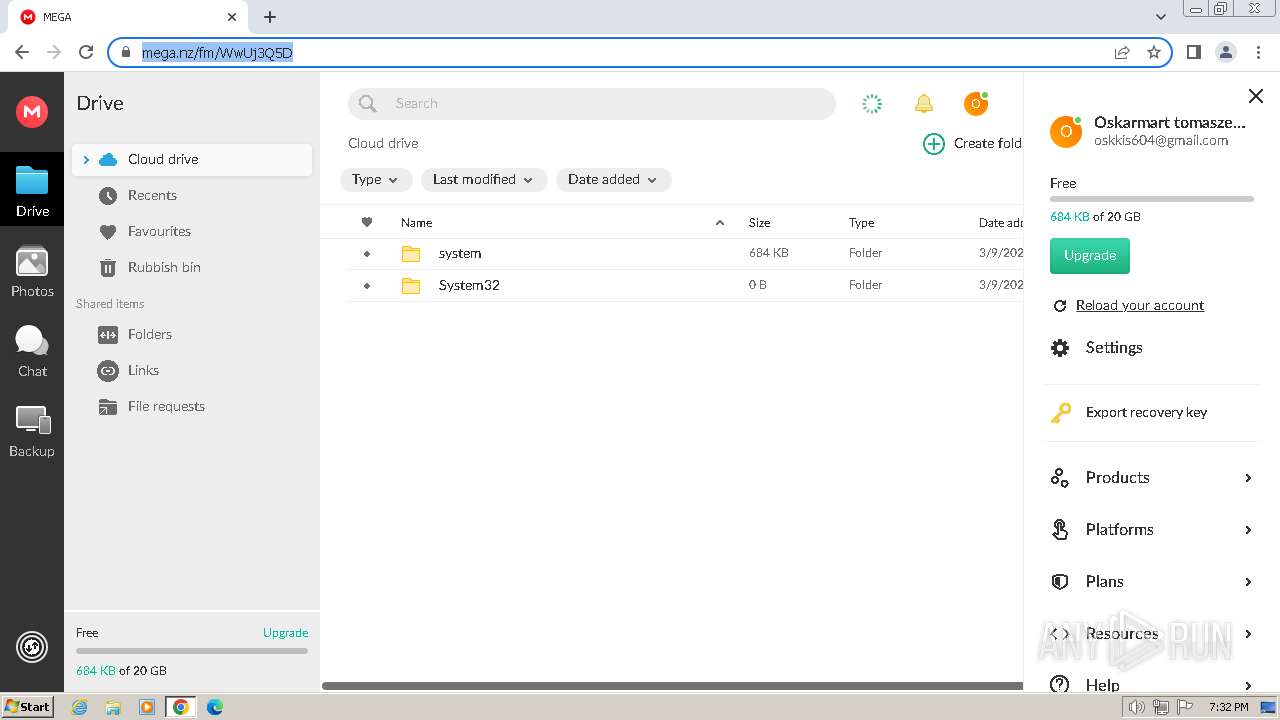Viewport: 1280px width, 720px height.
Task: Open the Photos section
Action: click(32, 272)
